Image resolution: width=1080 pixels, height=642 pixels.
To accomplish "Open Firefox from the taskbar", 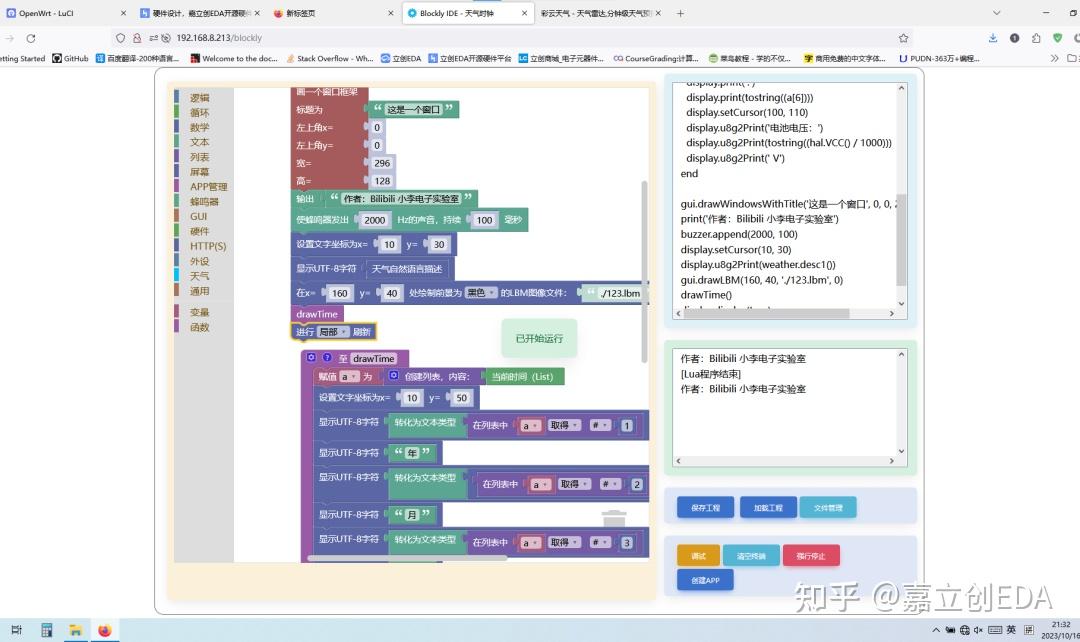I will 105,630.
